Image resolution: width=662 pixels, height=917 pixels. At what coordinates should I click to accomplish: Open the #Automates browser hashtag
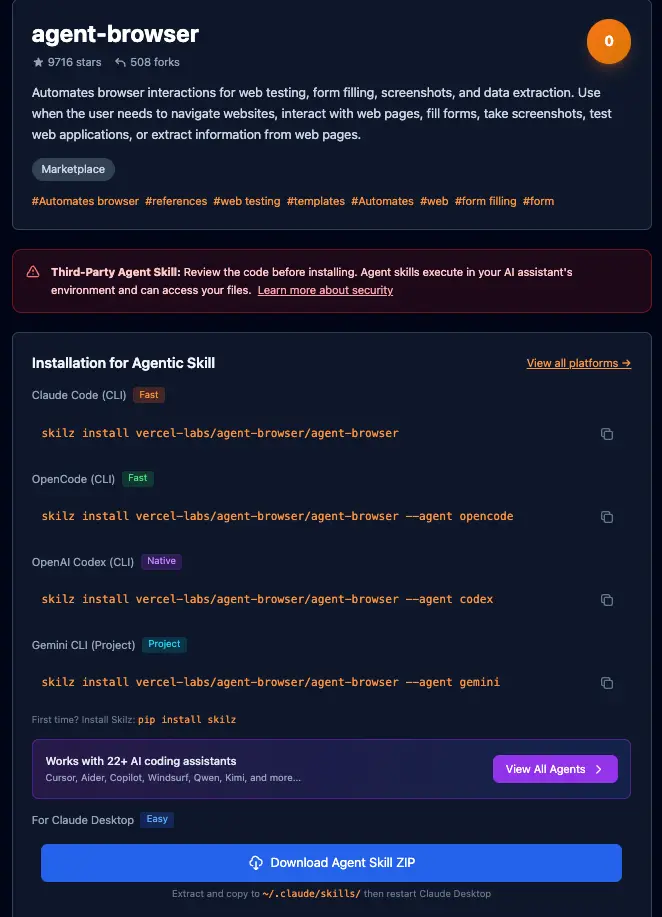tap(85, 201)
